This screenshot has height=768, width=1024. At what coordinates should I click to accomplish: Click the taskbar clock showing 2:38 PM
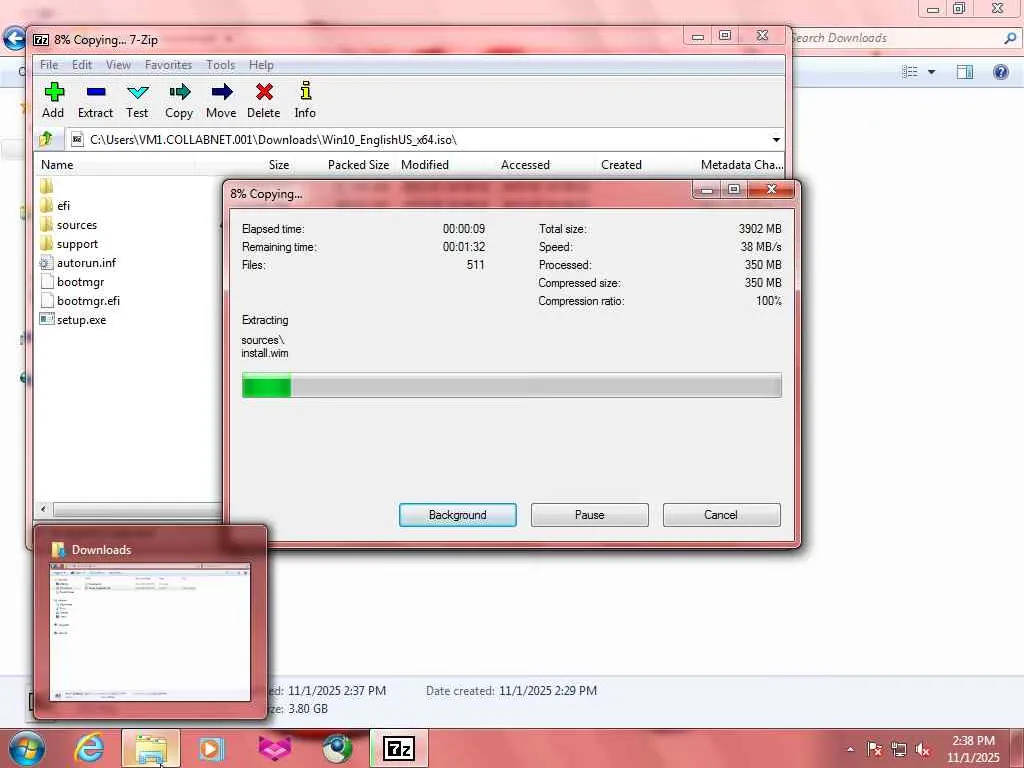coord(973,749)
